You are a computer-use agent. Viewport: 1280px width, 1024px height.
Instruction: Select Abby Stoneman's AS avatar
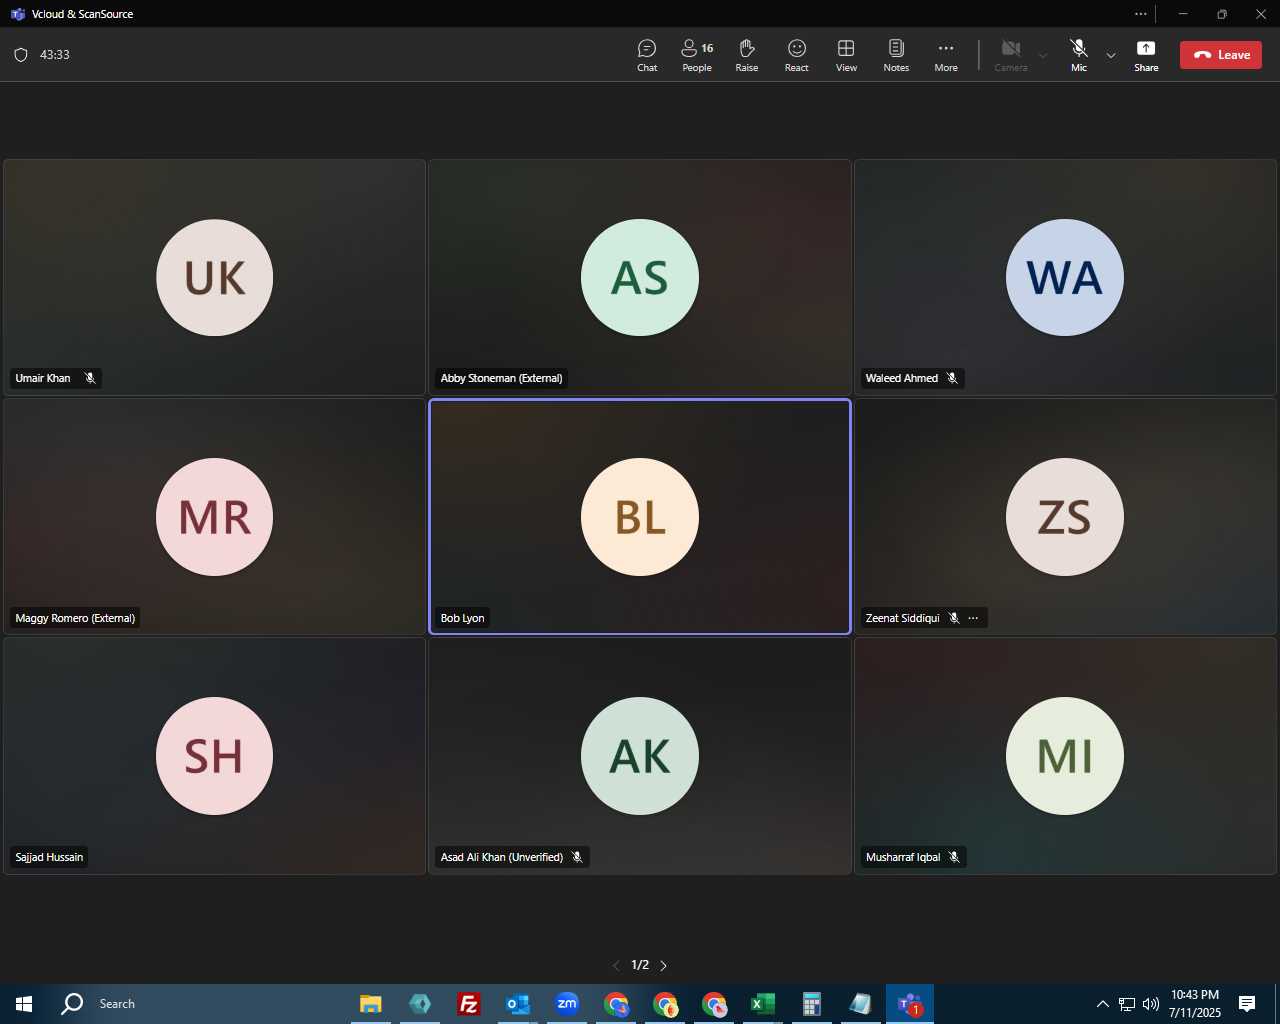[640, 277]
